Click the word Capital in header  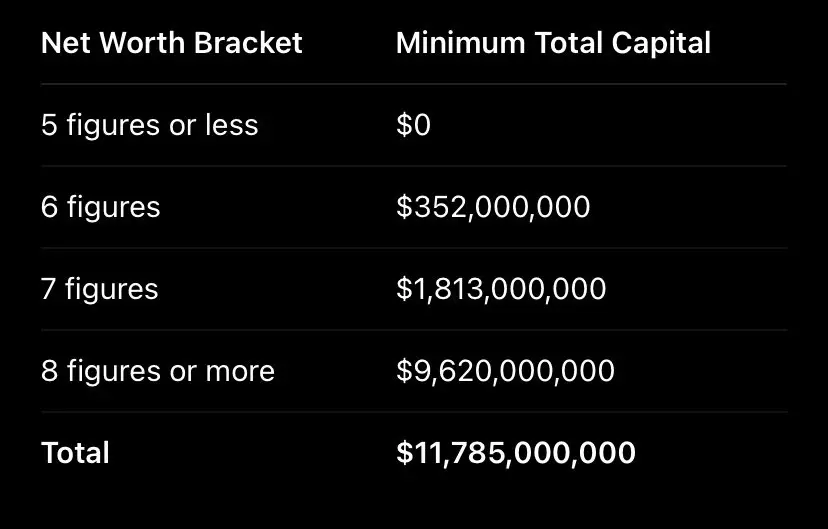click(x=661, y=44)
